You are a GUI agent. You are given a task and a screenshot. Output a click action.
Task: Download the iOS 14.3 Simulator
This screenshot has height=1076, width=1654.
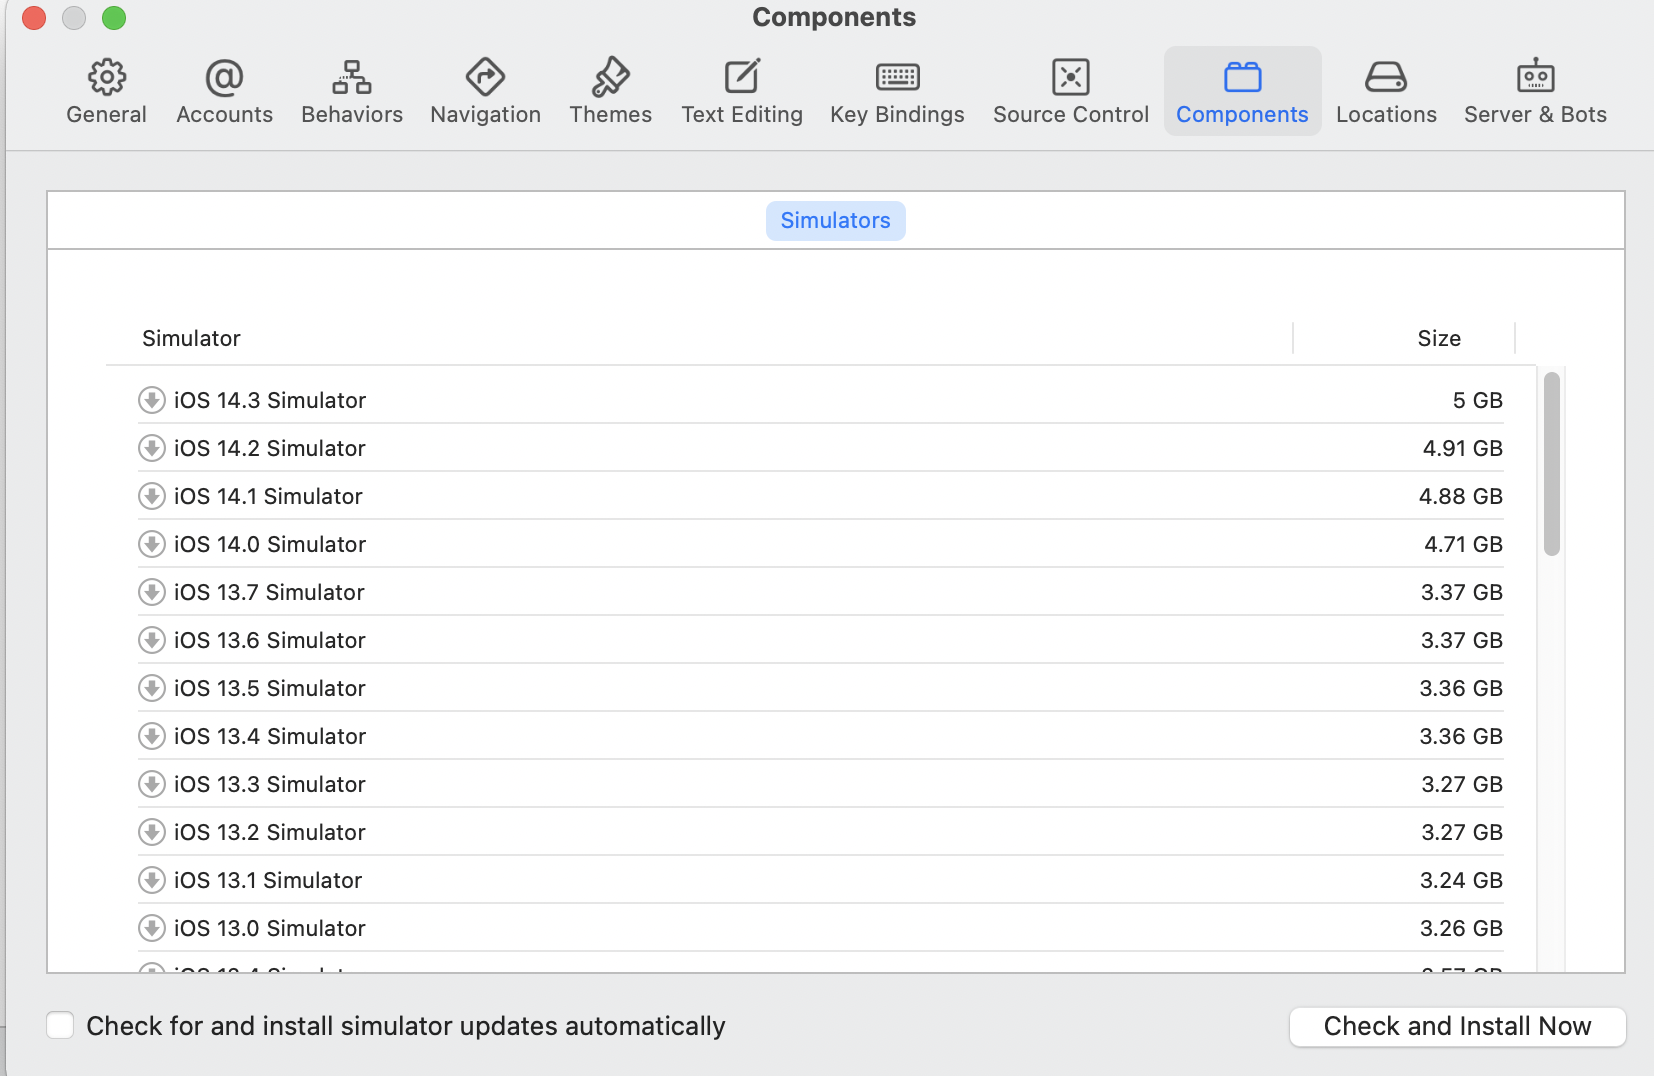coord(151,400)
